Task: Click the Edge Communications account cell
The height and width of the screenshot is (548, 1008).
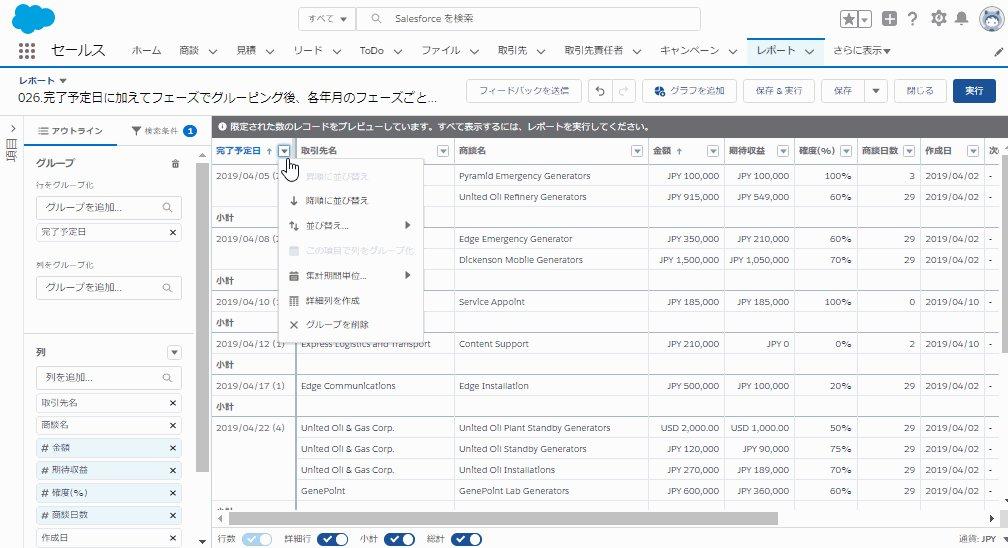Action: click(x=375, y=386)
